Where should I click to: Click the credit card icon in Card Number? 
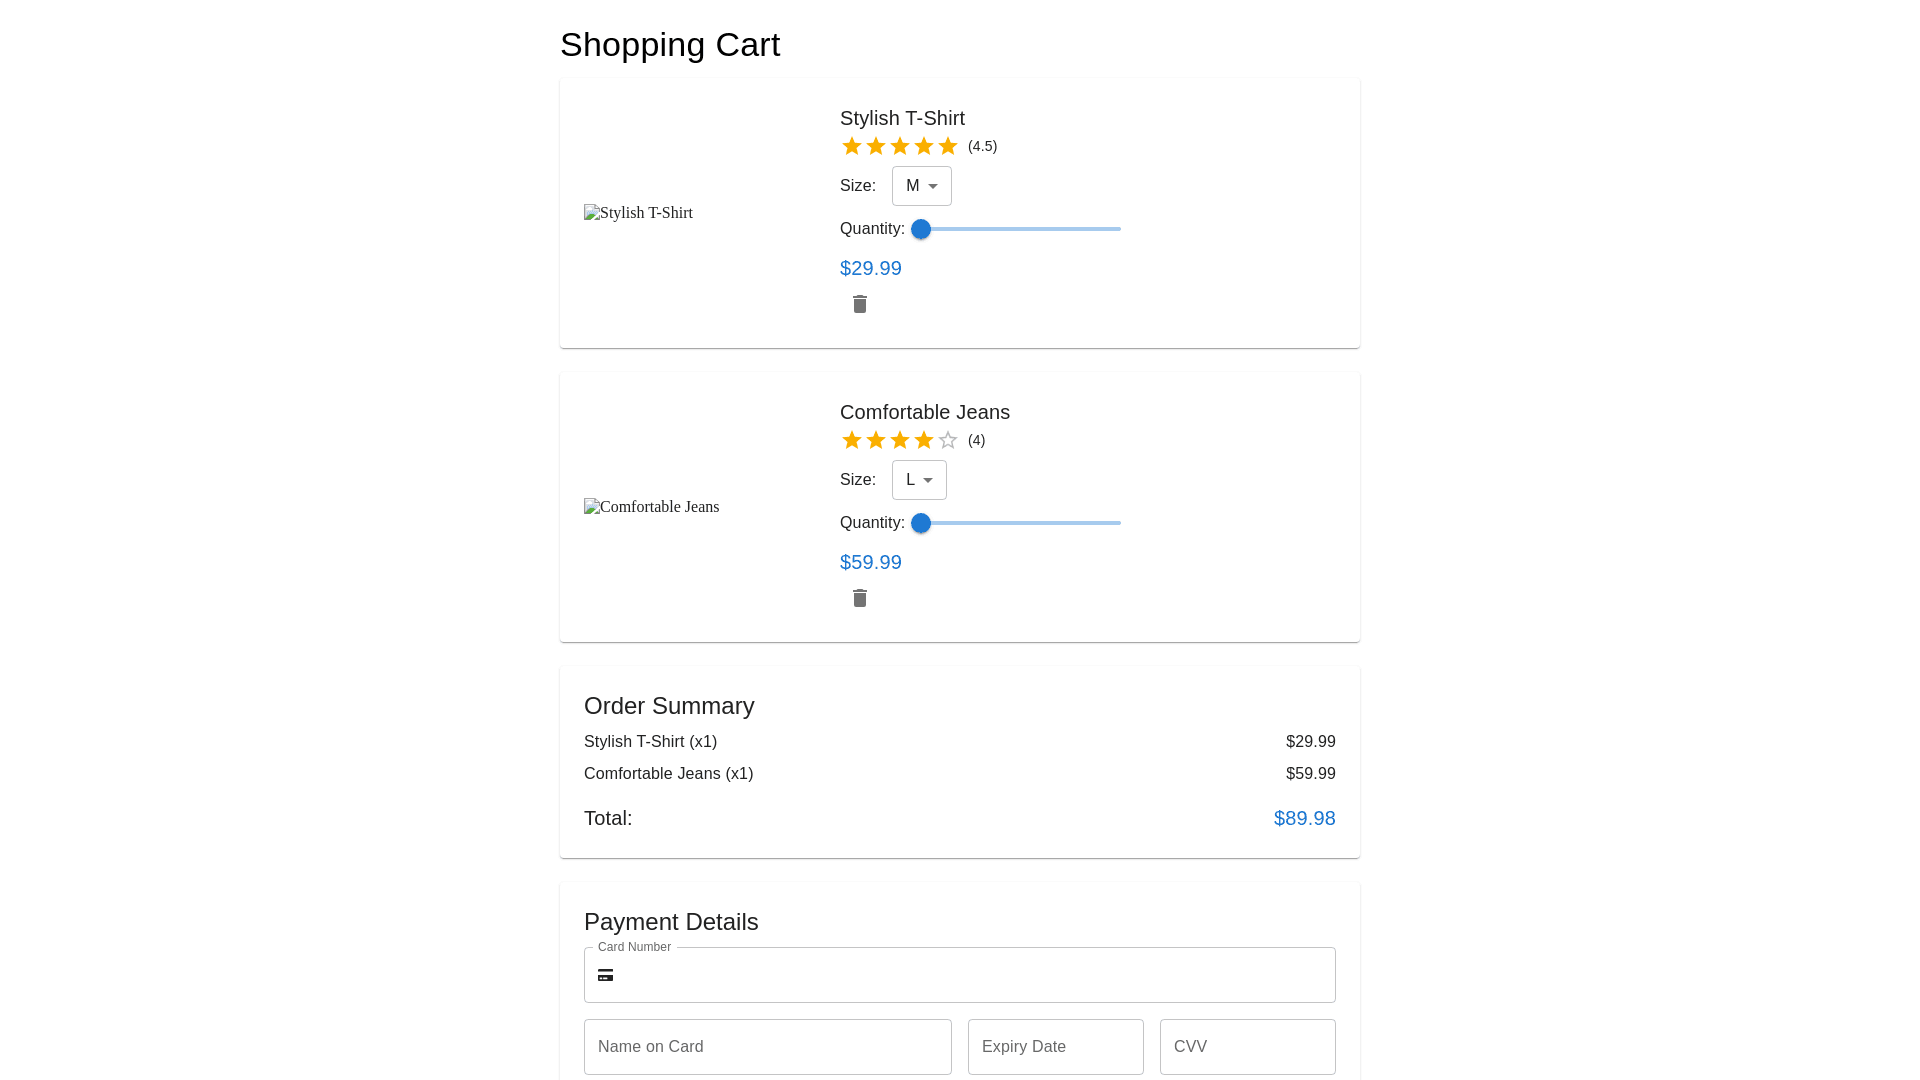tap(605, 975)
